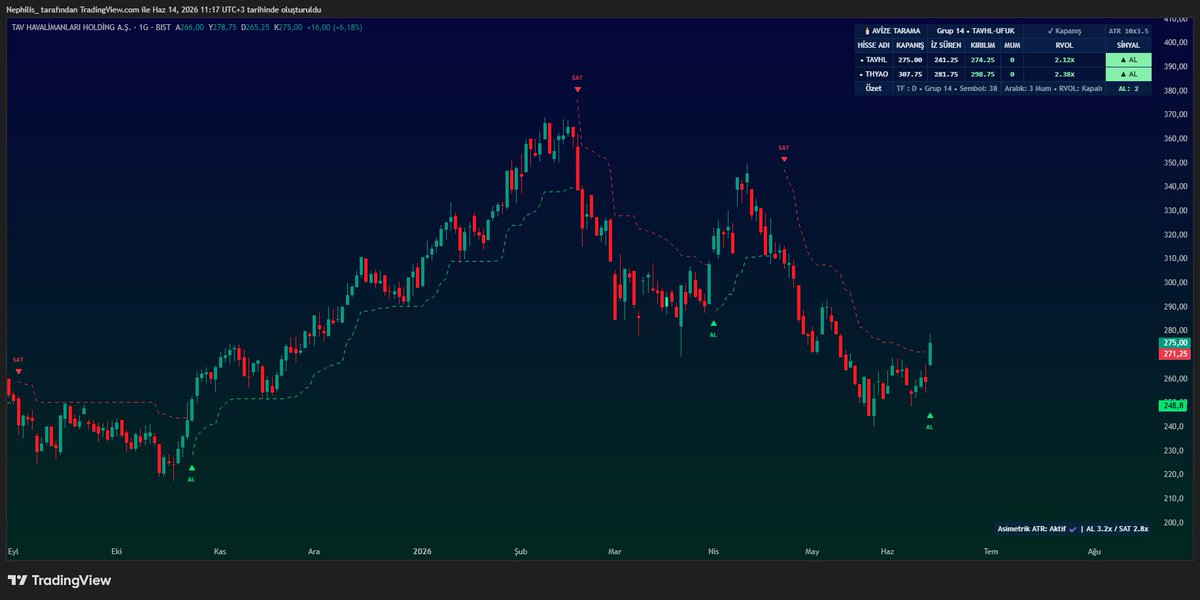Click the green 248,6 price axis label

click(1172, 405)
